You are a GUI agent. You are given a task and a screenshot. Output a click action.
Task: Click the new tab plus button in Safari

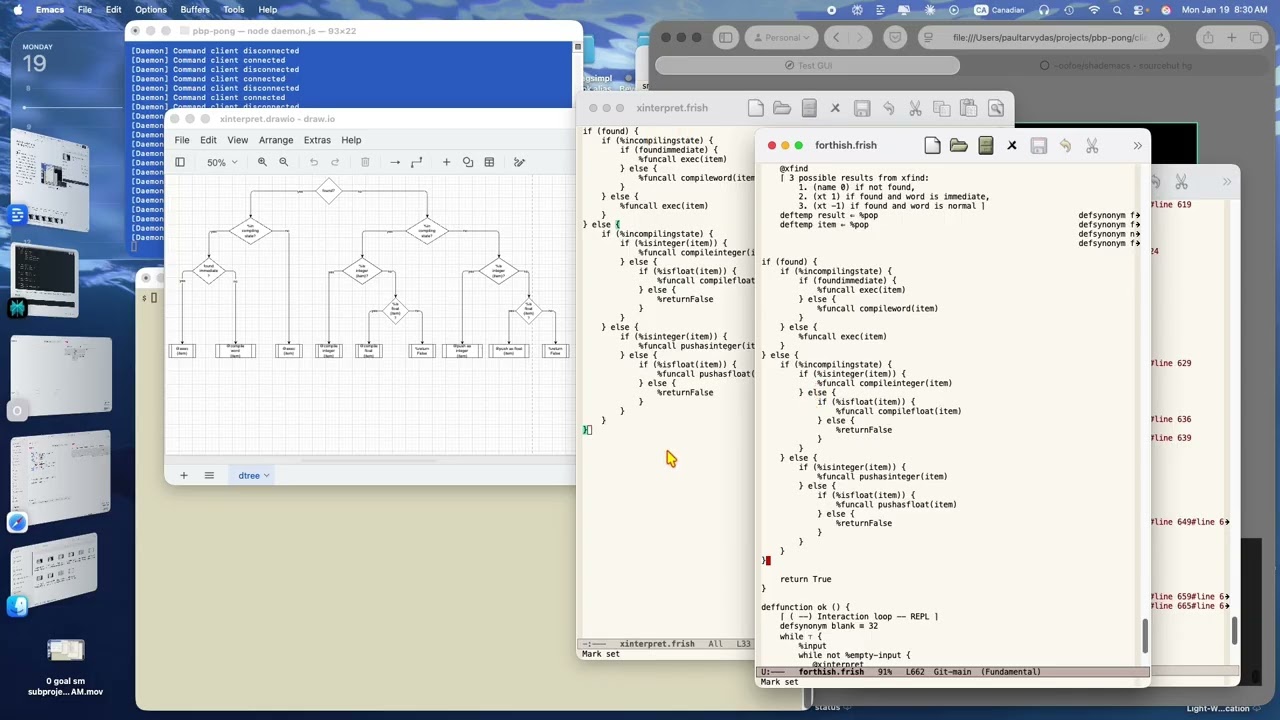click(x=1232, y=38)
